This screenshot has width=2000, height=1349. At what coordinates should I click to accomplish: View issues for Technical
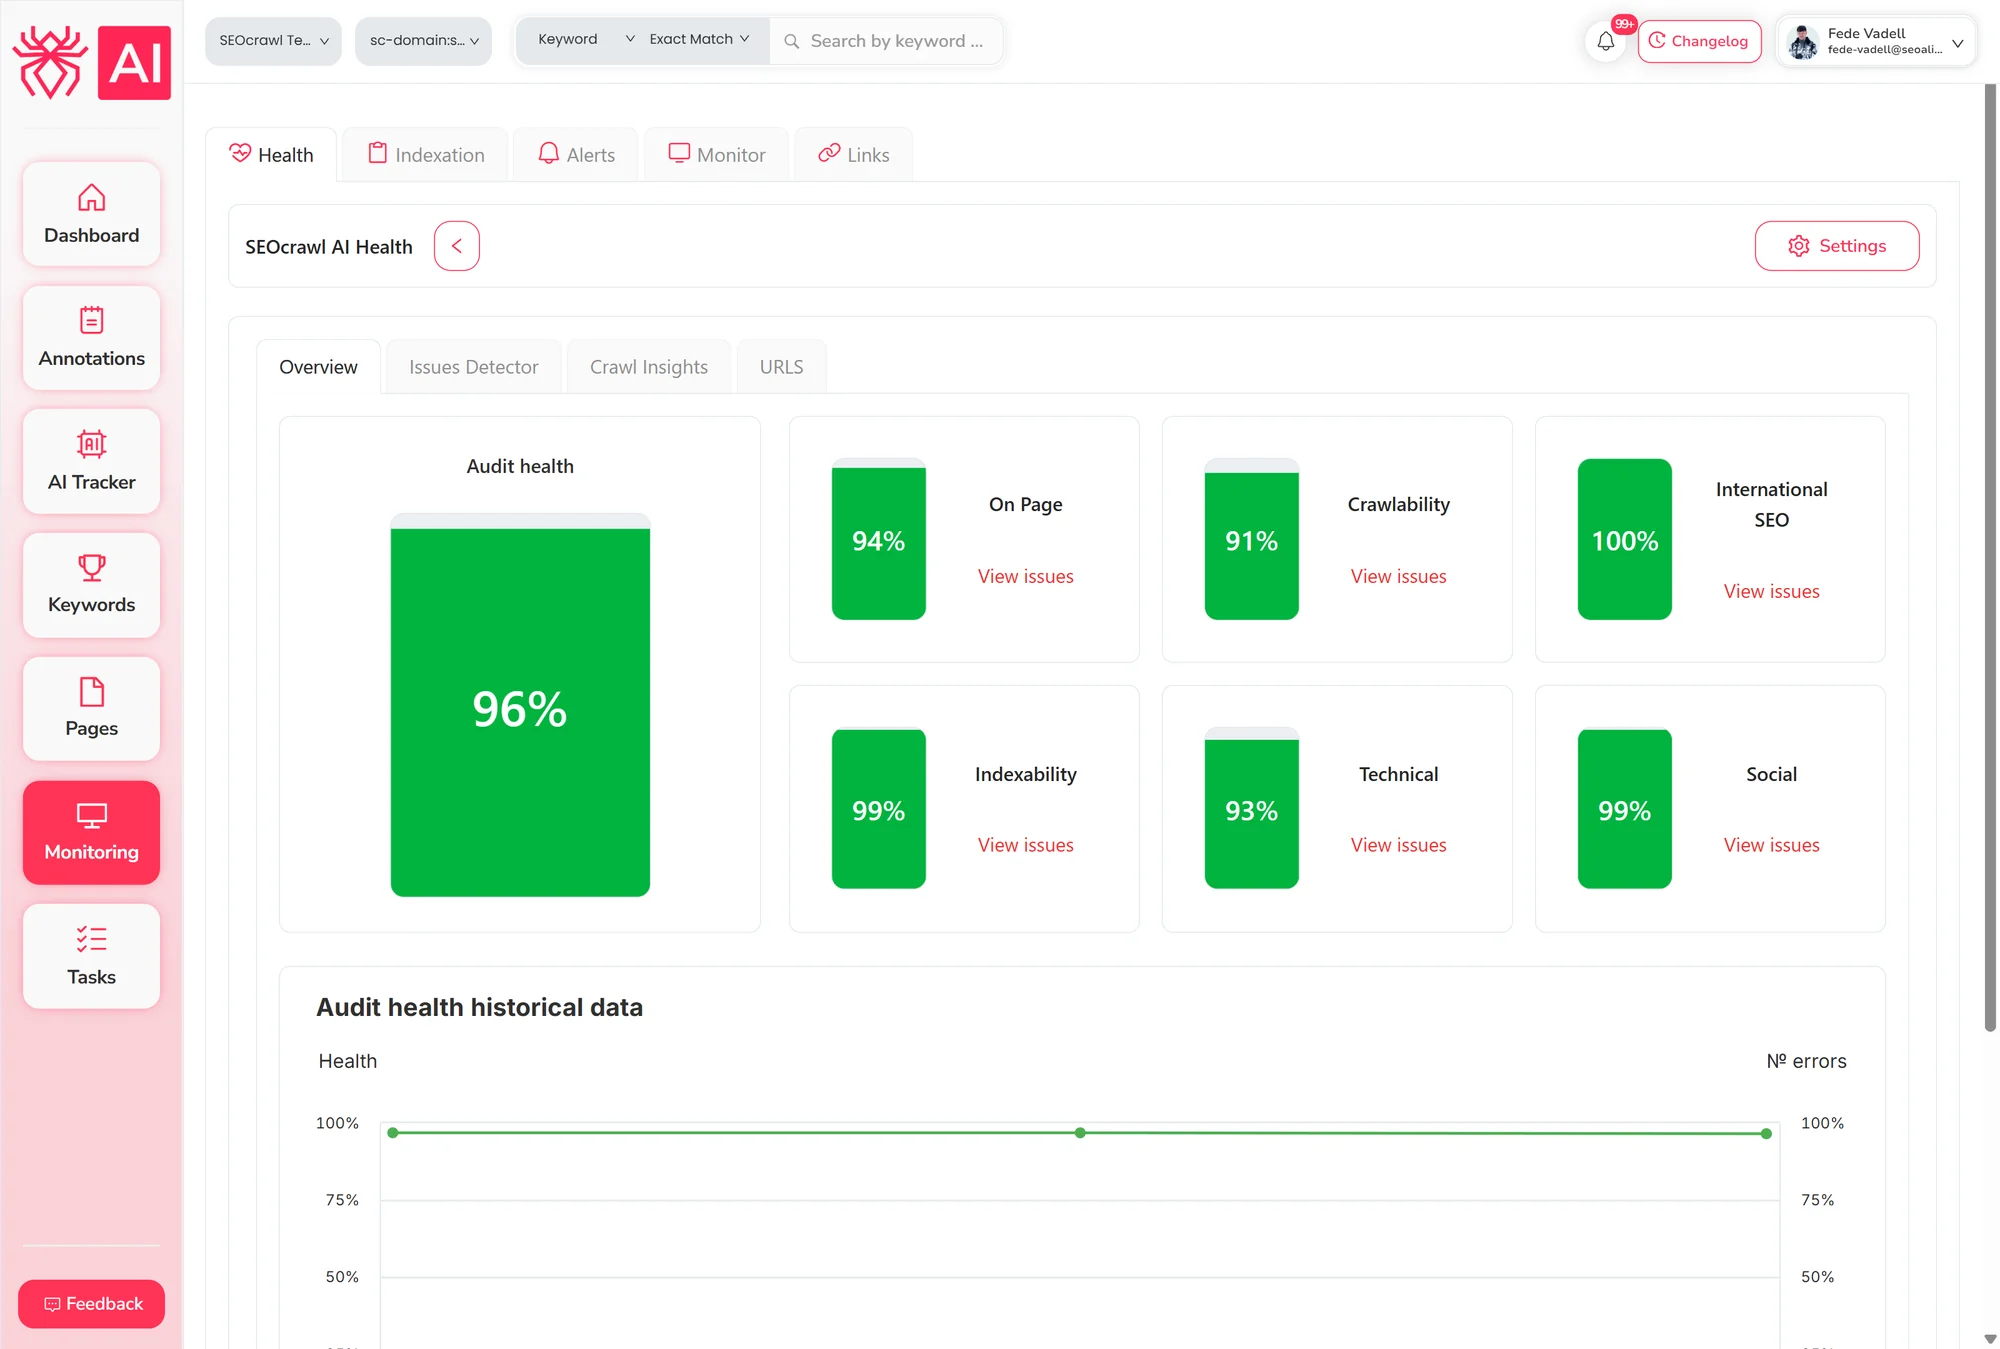coord(1398,846)
